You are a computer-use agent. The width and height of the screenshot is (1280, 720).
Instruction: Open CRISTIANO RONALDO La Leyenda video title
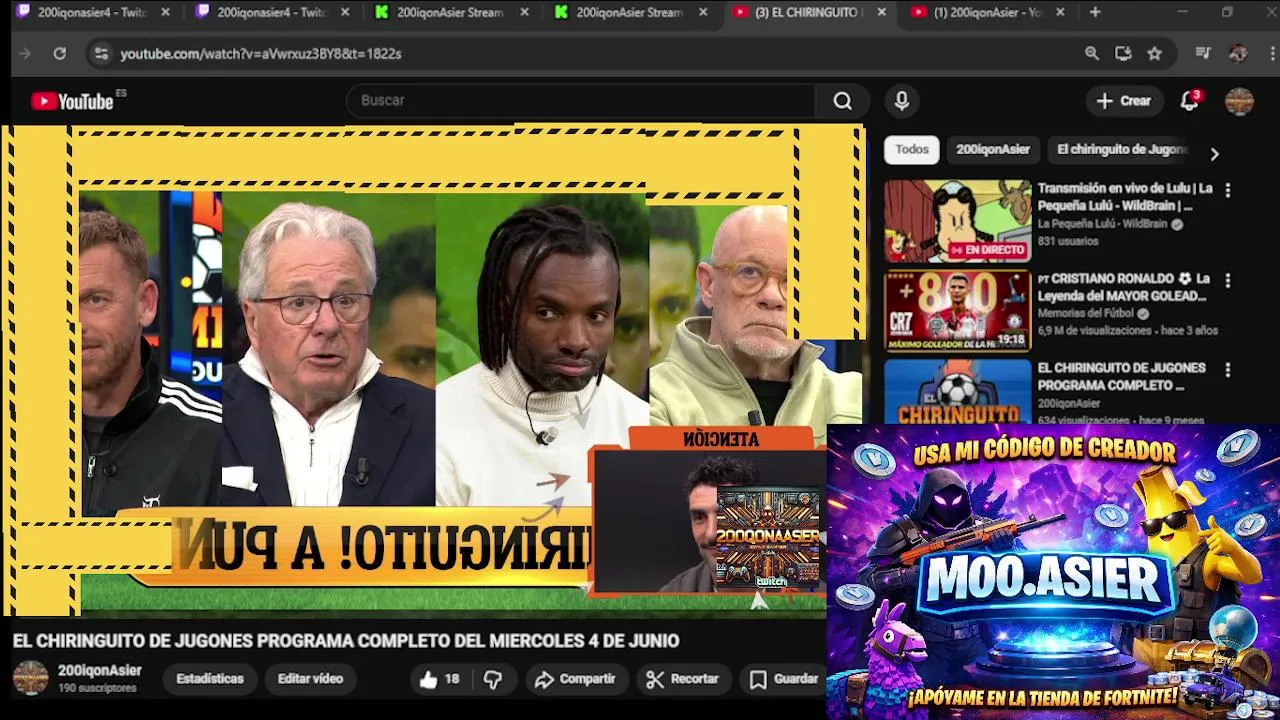click(x=1125, y=287)
